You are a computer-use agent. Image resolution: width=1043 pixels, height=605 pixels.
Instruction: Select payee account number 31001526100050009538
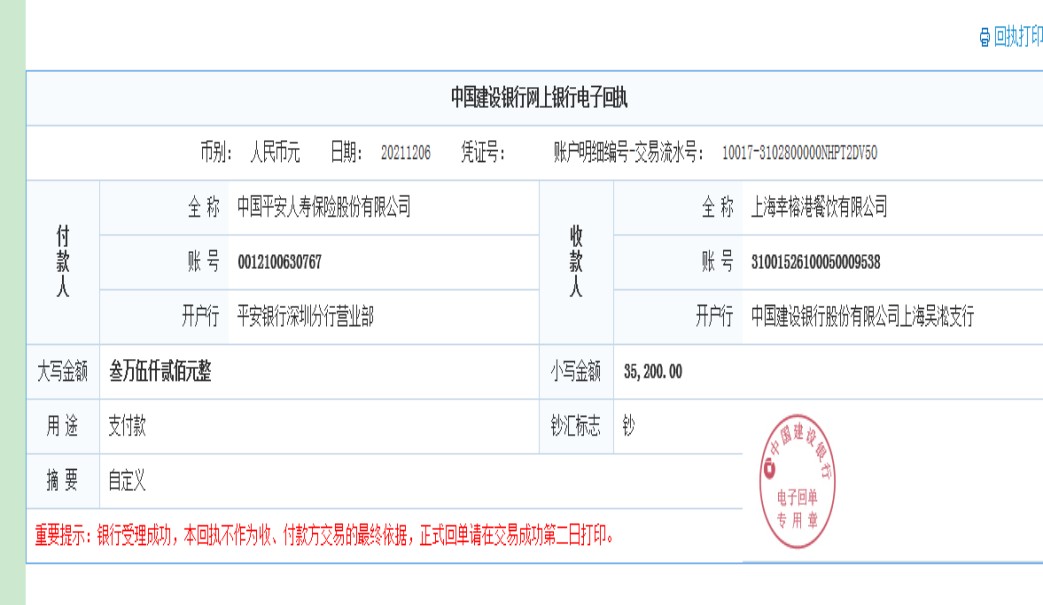[x=815, y=263]
